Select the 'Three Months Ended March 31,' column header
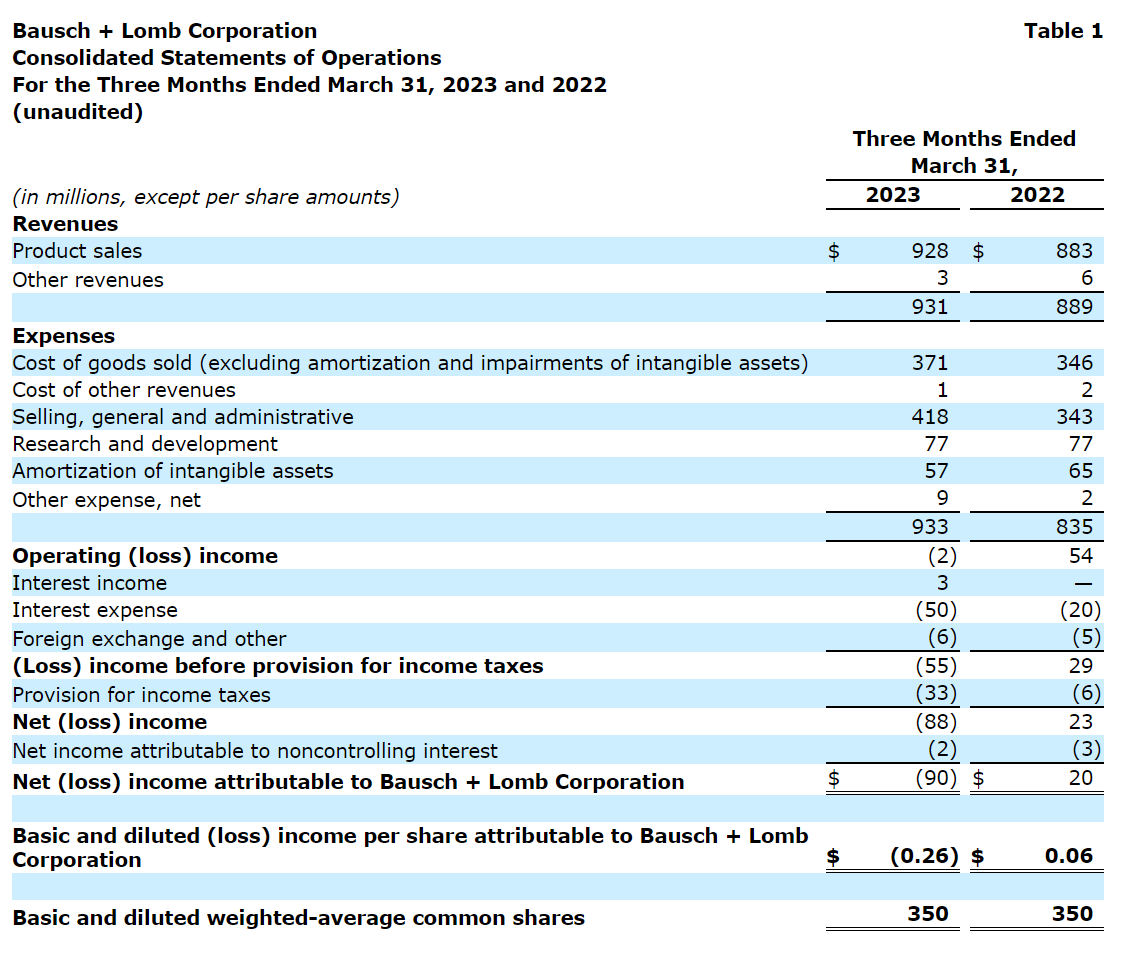Image resolution: width=1127 pixels, height=954 pixels. [964, 152]
